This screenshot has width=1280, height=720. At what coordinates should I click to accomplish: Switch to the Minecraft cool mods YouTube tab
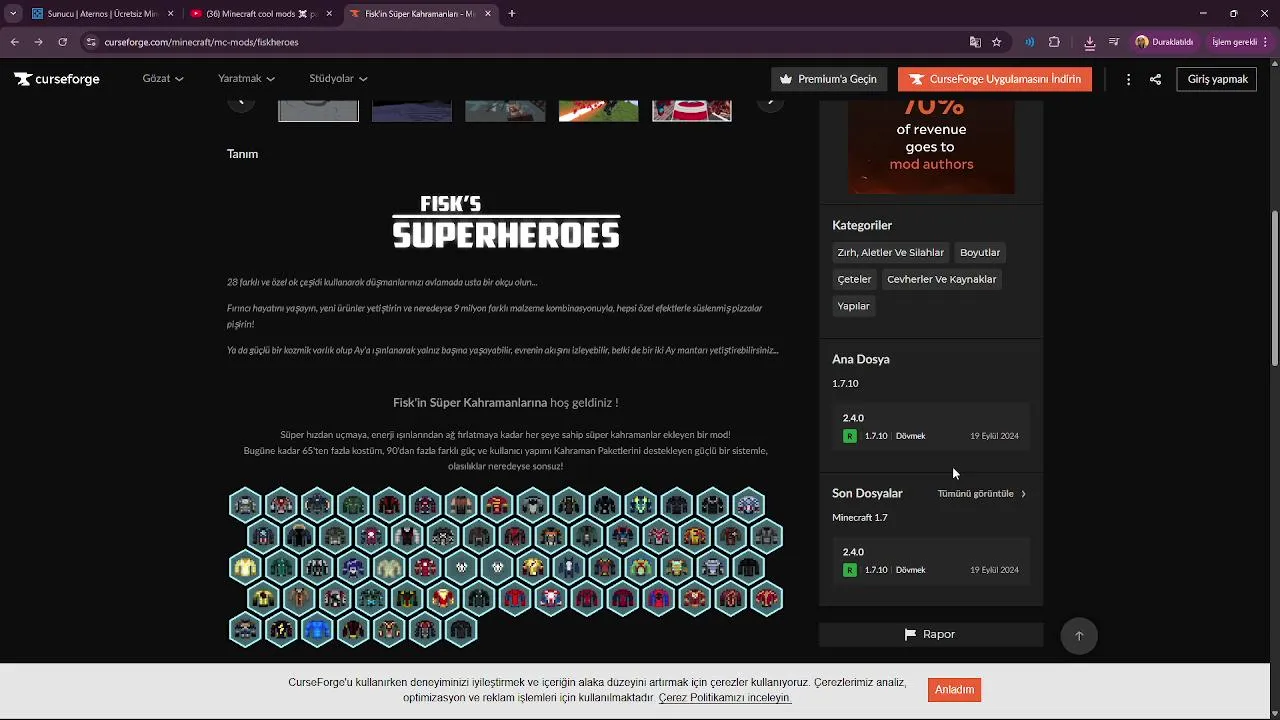(x=262, y=14)
